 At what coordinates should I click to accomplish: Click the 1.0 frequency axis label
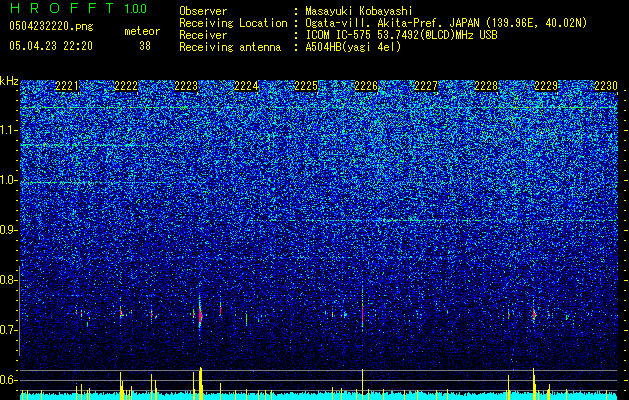(8, 180)
